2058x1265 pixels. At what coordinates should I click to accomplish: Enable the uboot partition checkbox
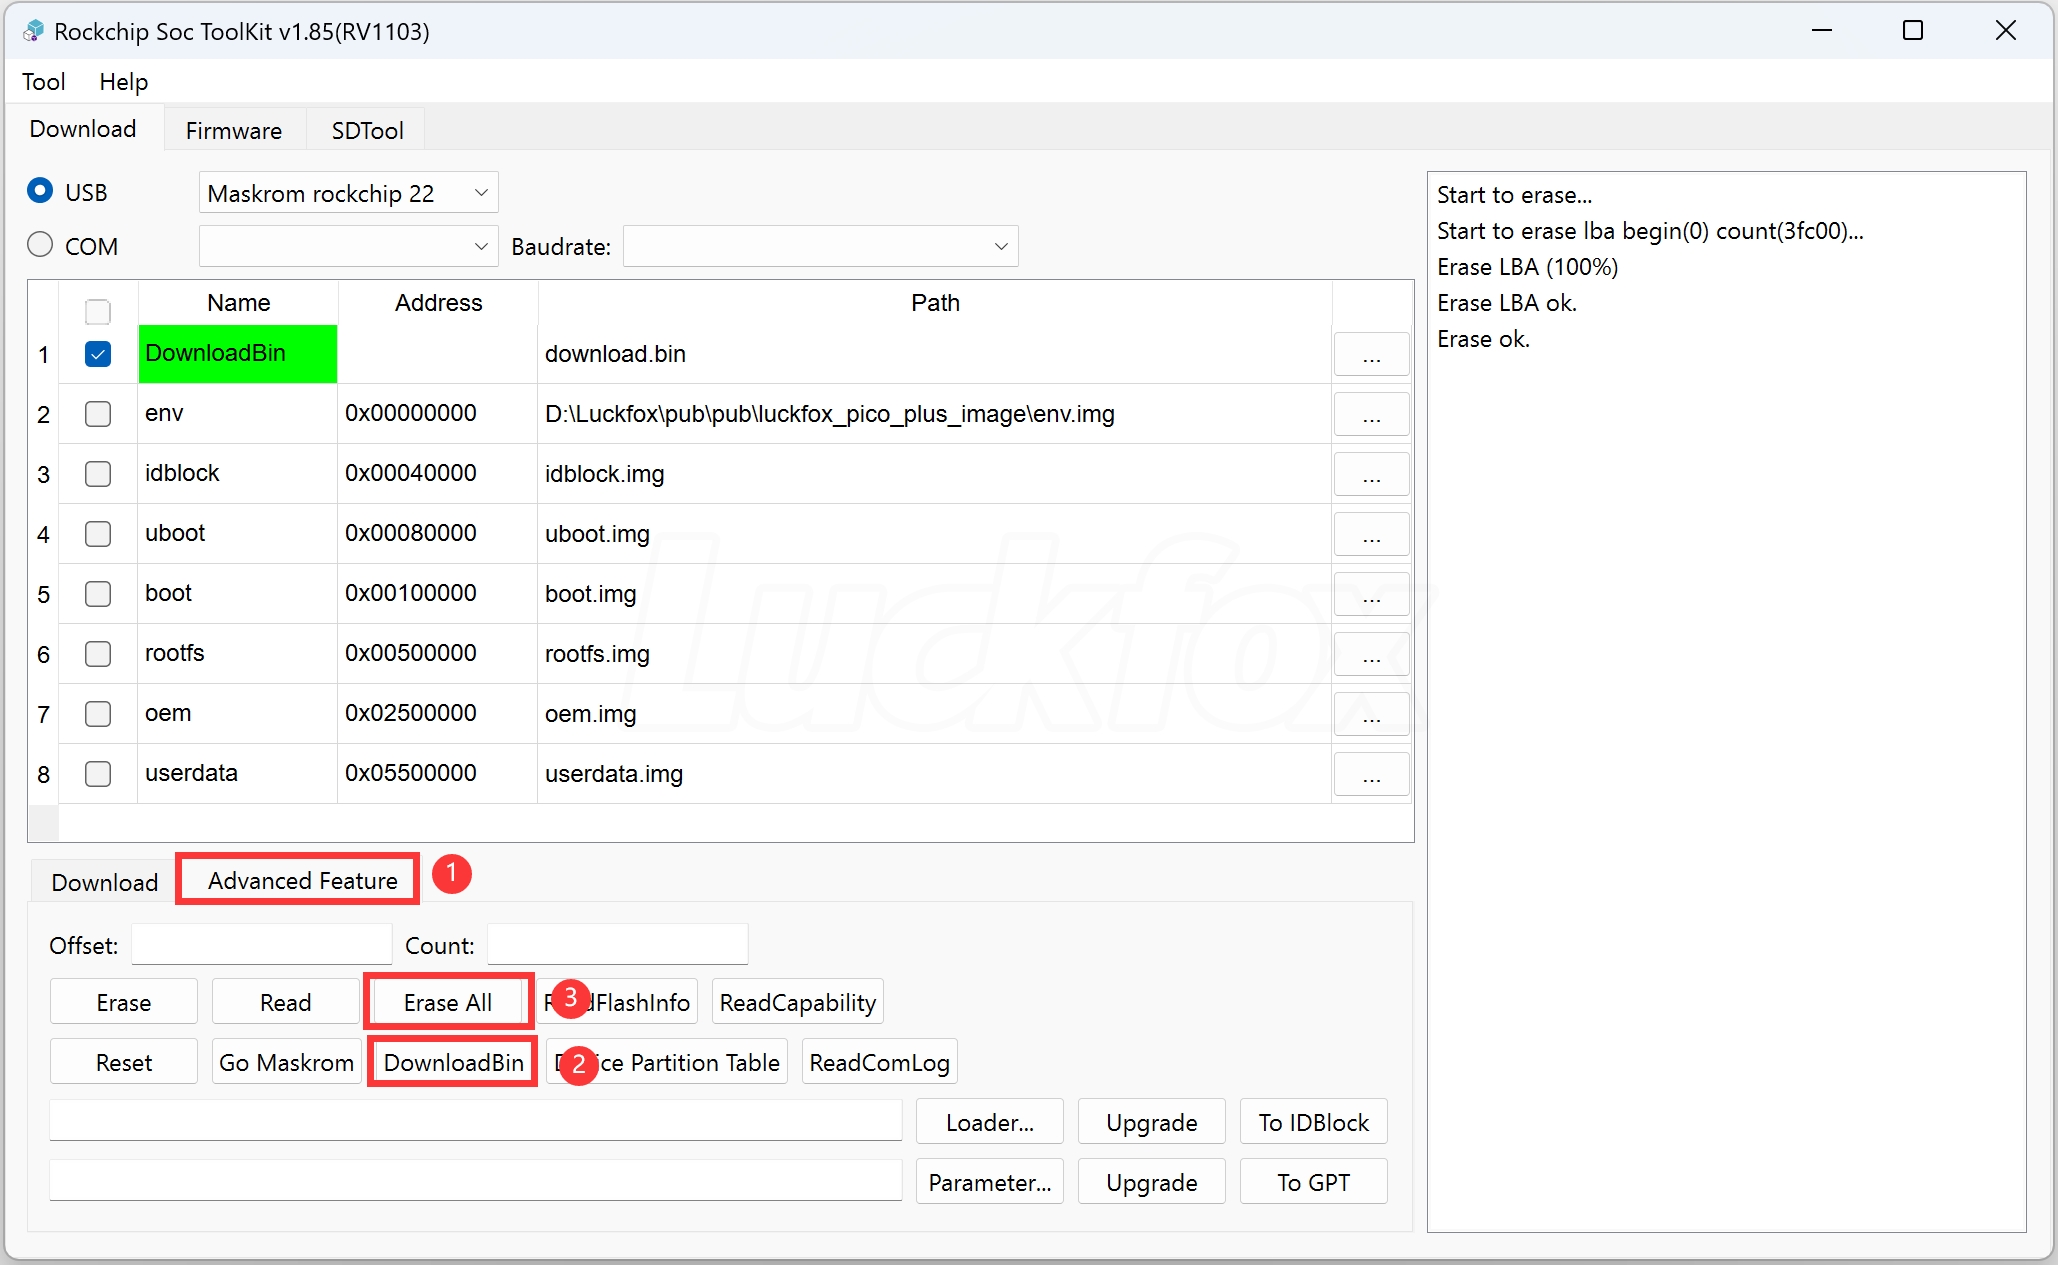pos(98,534)
